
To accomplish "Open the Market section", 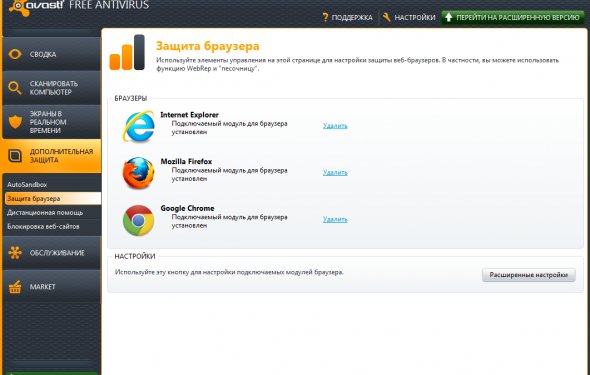I will [x=52, y=287].
